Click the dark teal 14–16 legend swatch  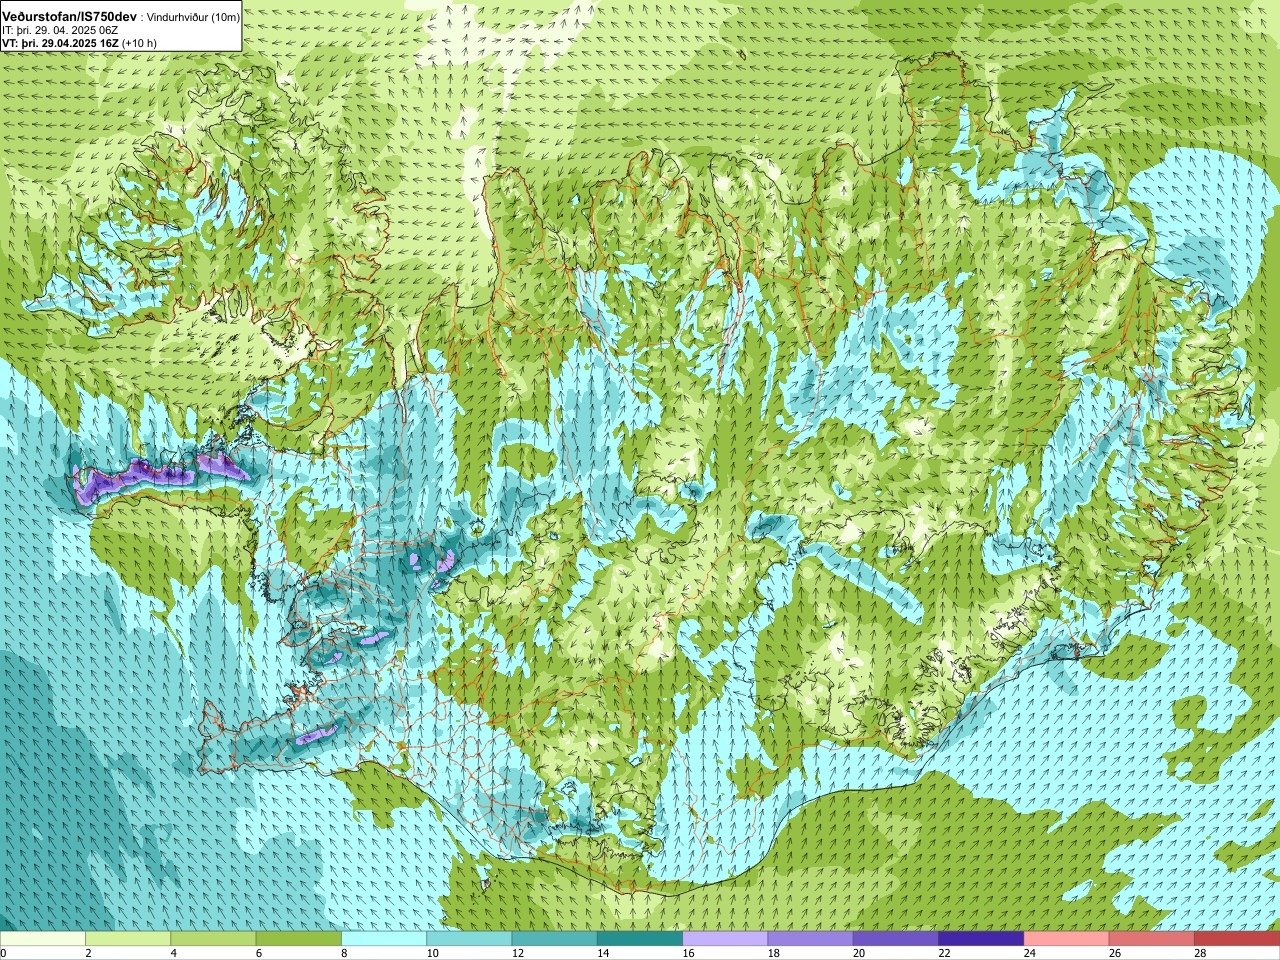point(640,939)
